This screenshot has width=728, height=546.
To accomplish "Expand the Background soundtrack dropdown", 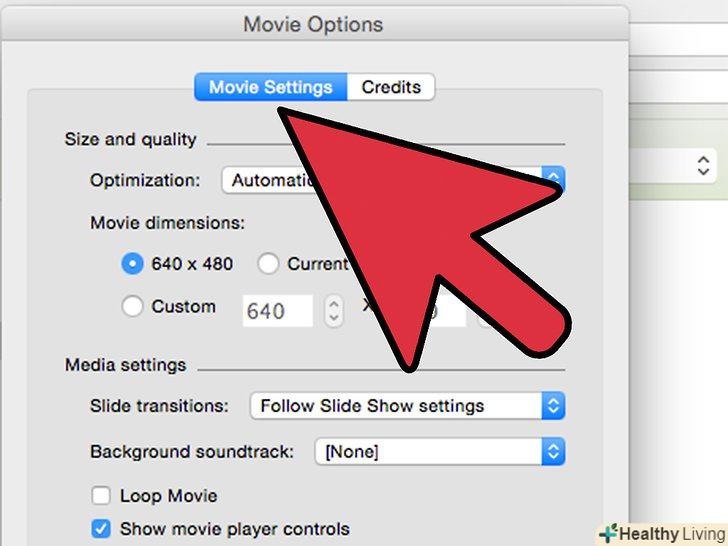I will (439, 452).
